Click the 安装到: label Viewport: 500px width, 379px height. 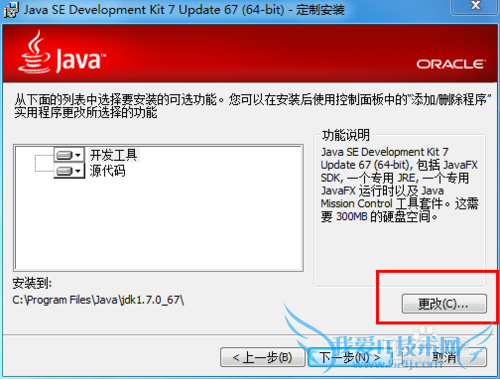click(x=32, y=283)
